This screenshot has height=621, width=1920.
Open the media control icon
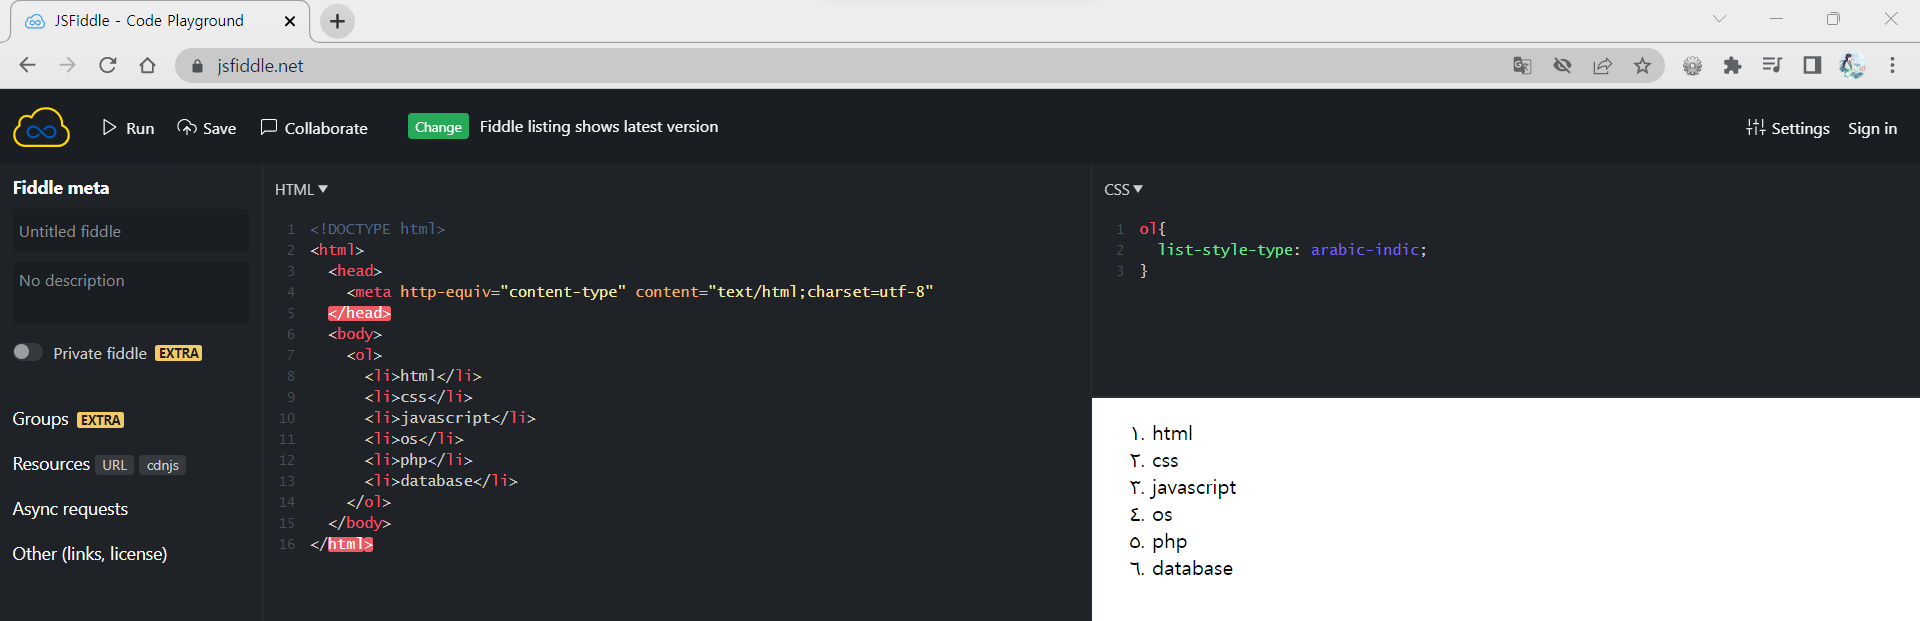(x=1772, y=65)
